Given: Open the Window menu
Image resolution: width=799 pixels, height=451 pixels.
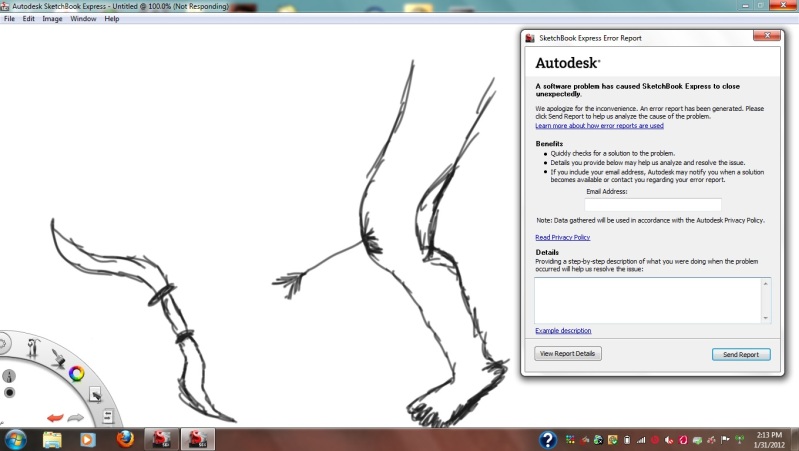Looking at the screenshot, I should click(83, 19).
